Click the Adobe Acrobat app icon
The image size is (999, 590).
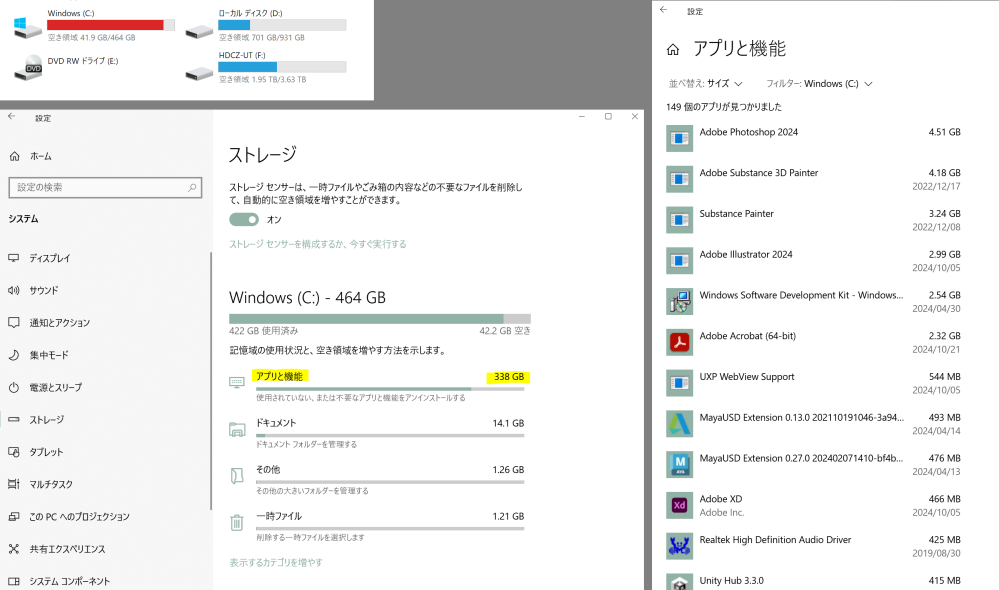tap(680, 342)
